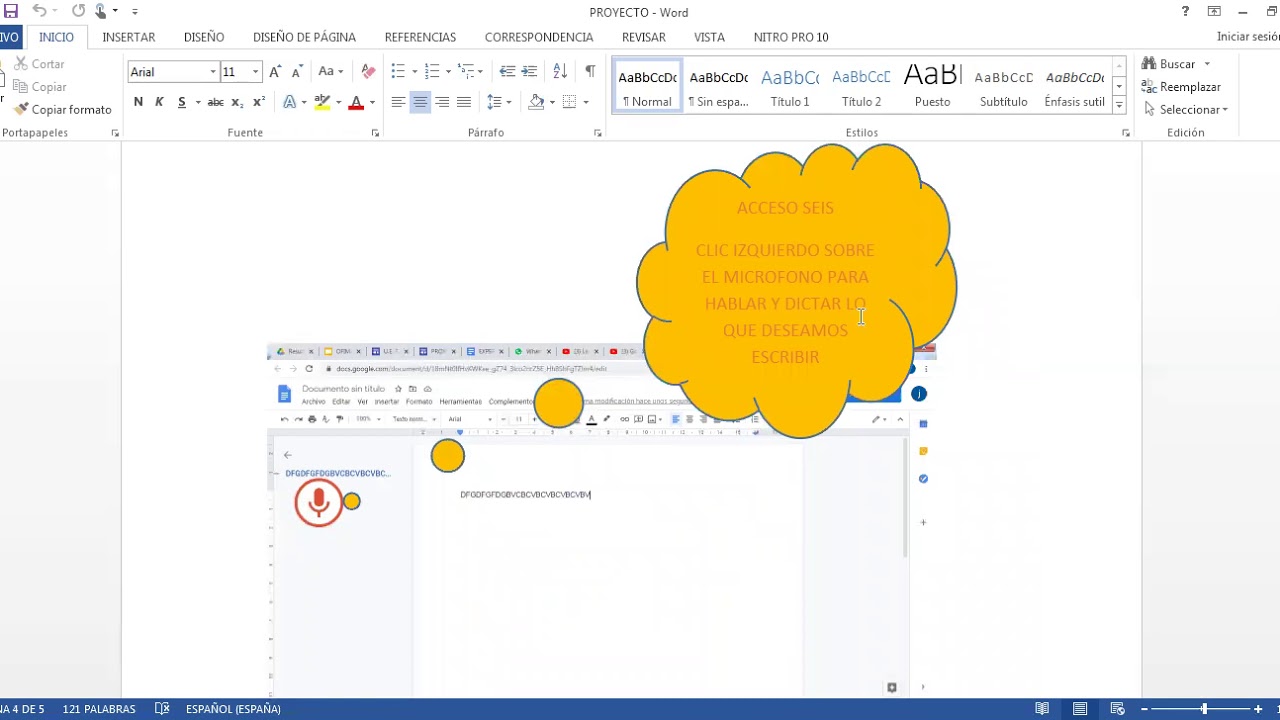Apply the Normal style
The width and height of the screenshot is (1280, 720).
point(647,87)
